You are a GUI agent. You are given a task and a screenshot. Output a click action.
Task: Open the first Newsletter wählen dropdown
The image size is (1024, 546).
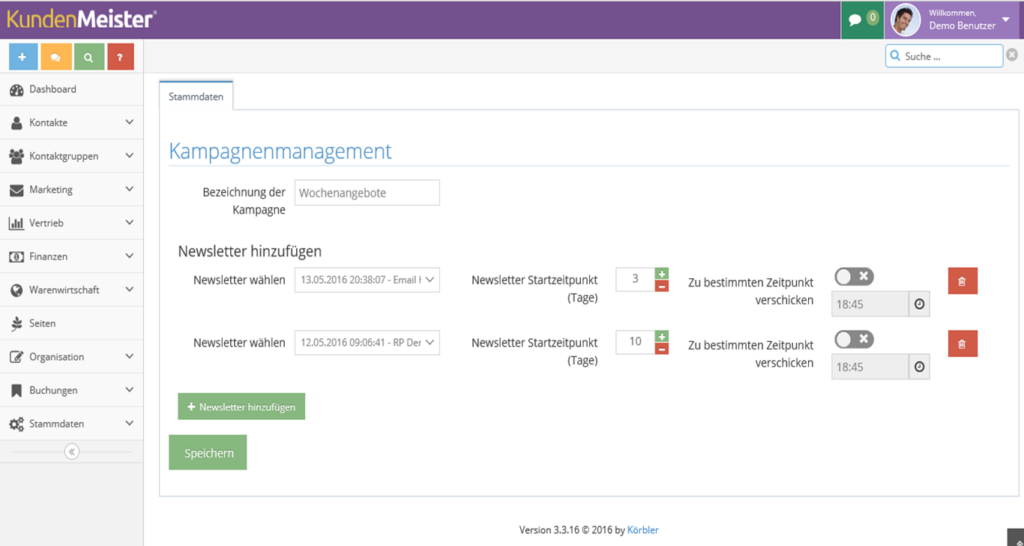click(367, 280)
